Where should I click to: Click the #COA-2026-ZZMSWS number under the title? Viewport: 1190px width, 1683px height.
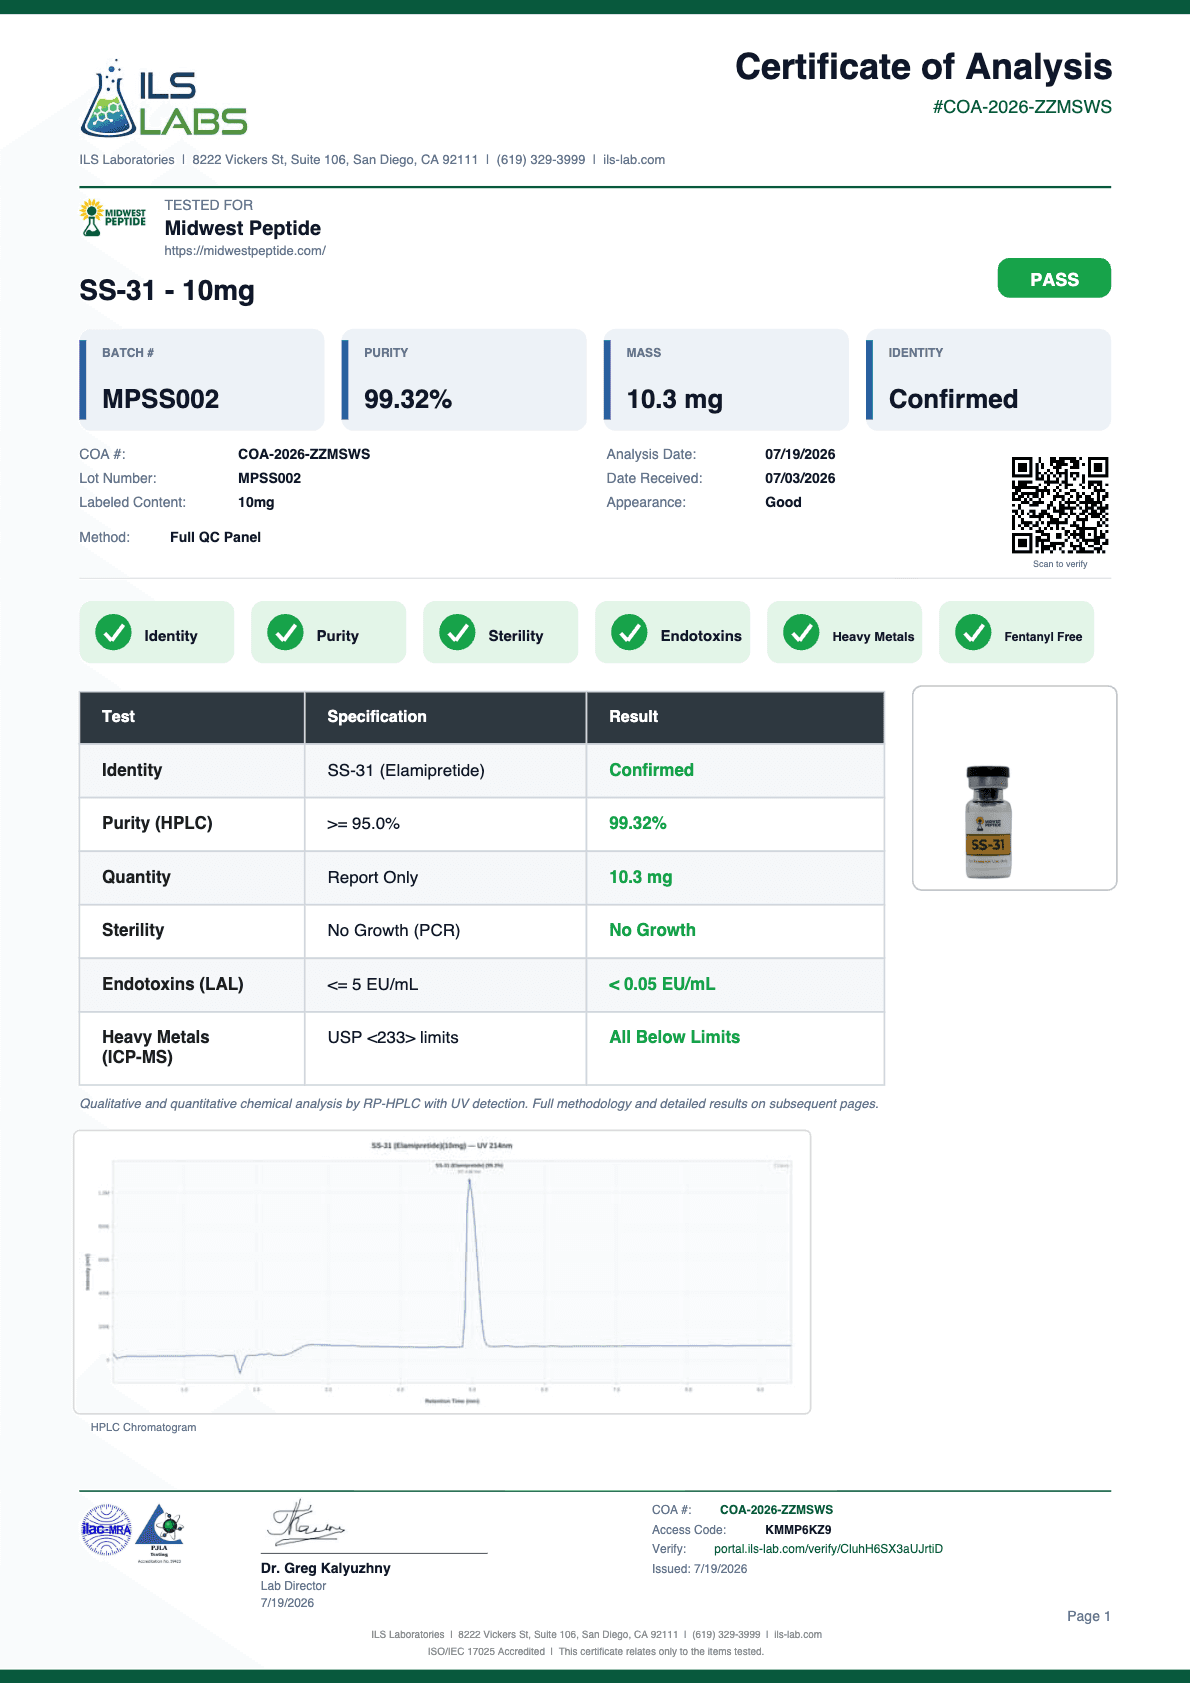1022,107
